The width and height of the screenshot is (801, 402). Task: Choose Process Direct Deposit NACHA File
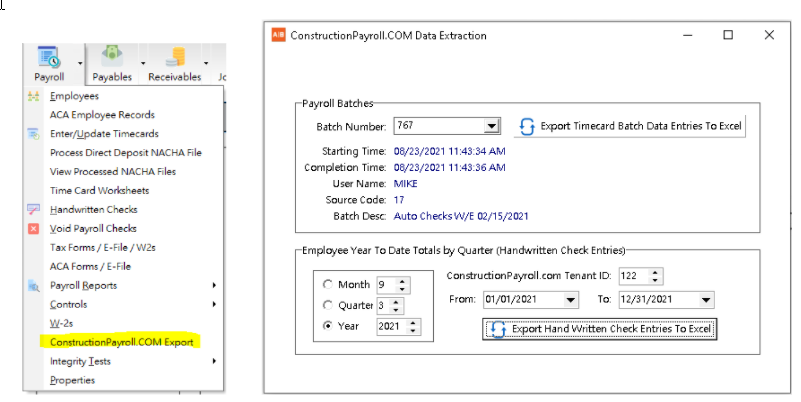[126, 153]
